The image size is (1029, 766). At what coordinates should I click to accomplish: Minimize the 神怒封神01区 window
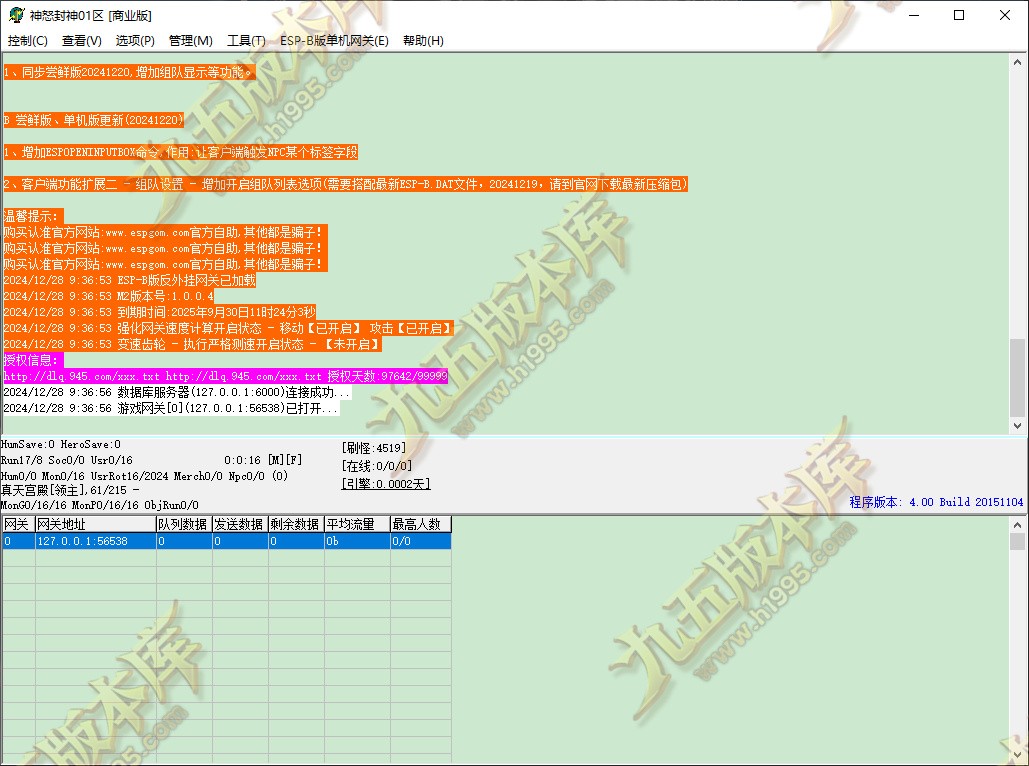coord(914,15)
